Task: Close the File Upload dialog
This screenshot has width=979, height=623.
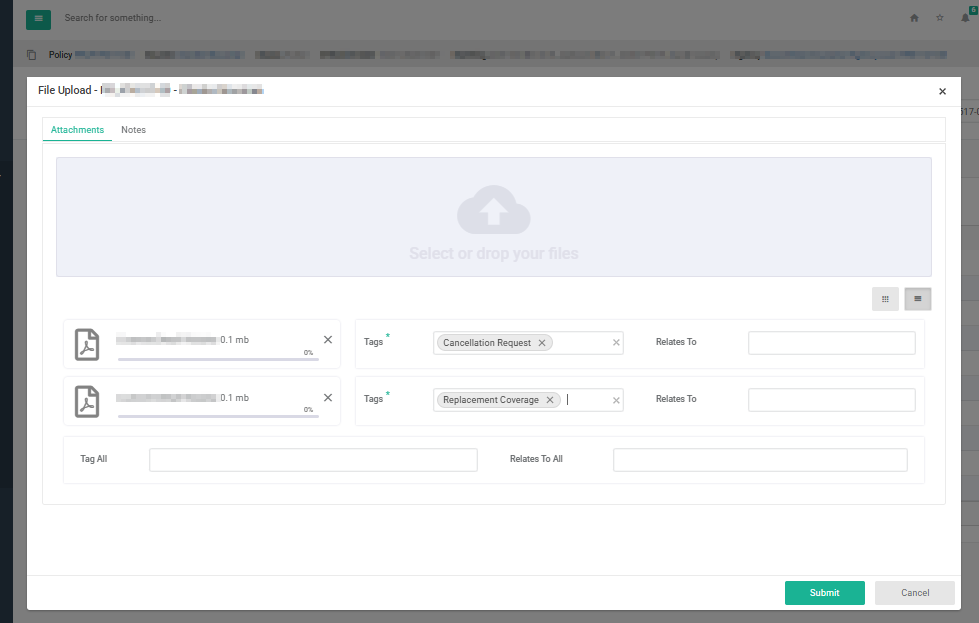Action: pos(942,91)
